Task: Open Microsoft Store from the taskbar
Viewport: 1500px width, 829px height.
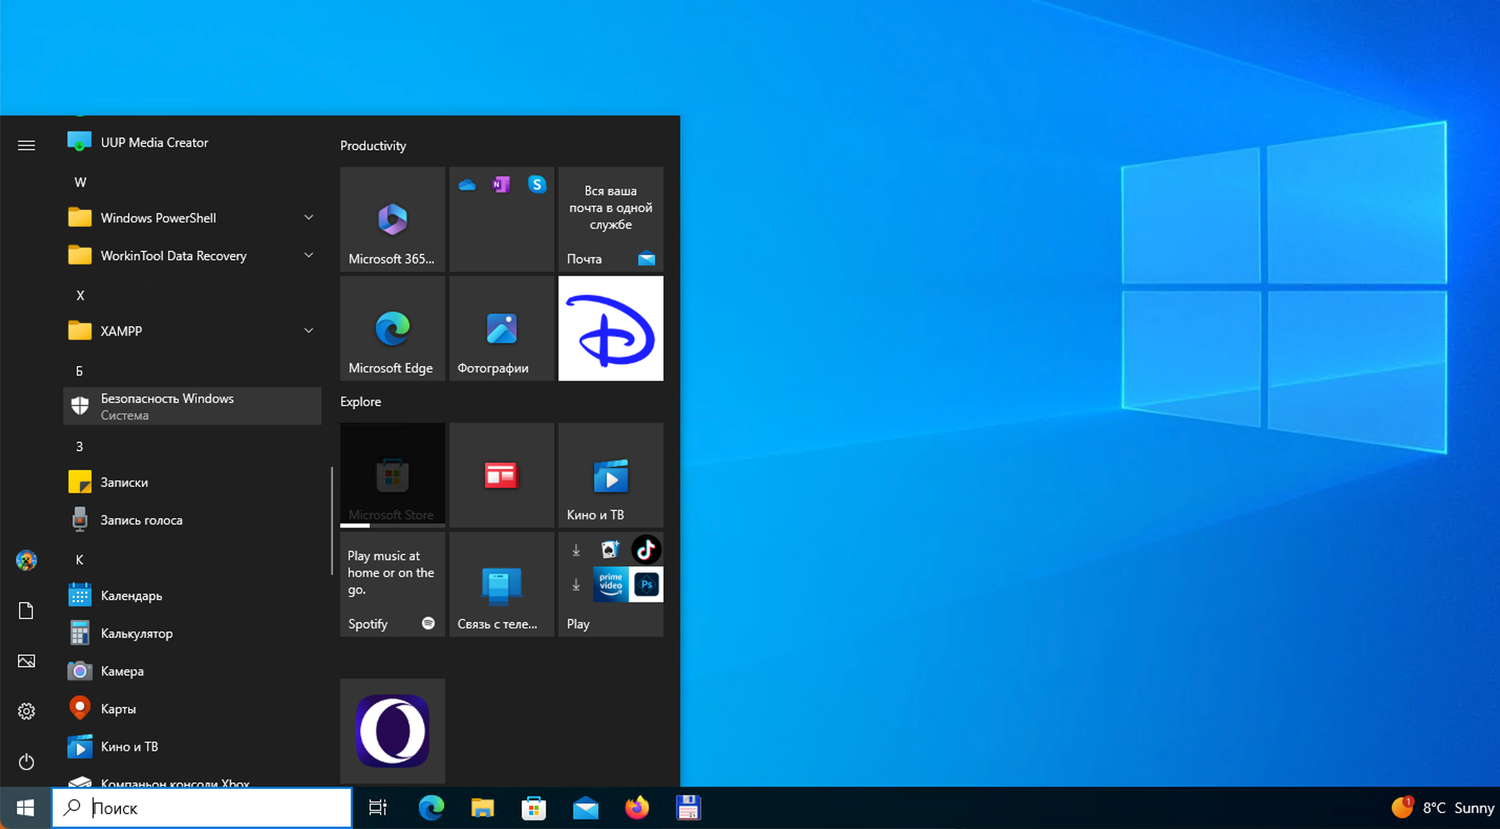Action: [534, 808]
